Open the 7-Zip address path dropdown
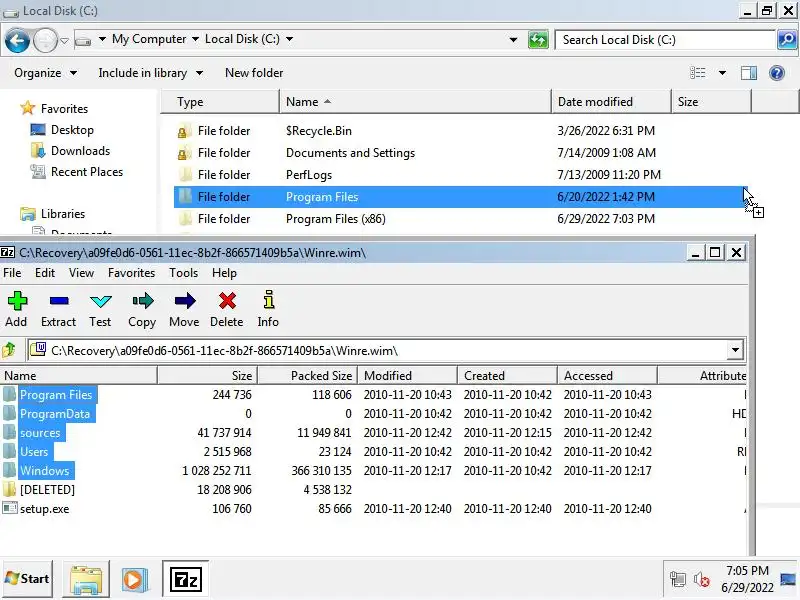The width and height of the screenshot is (800, 600). pos(735,350)
